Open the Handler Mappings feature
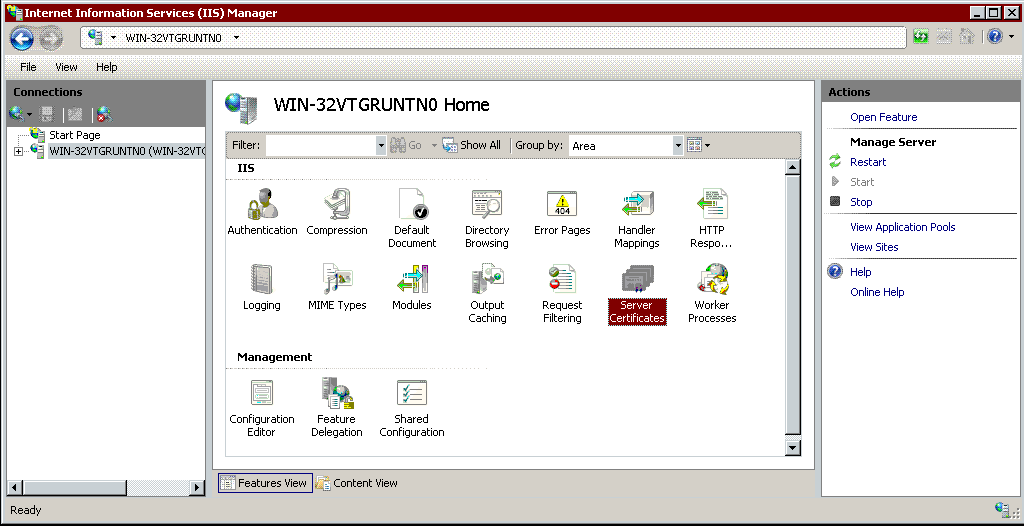This screenshot has width=1024, height=526. [637, 219]
